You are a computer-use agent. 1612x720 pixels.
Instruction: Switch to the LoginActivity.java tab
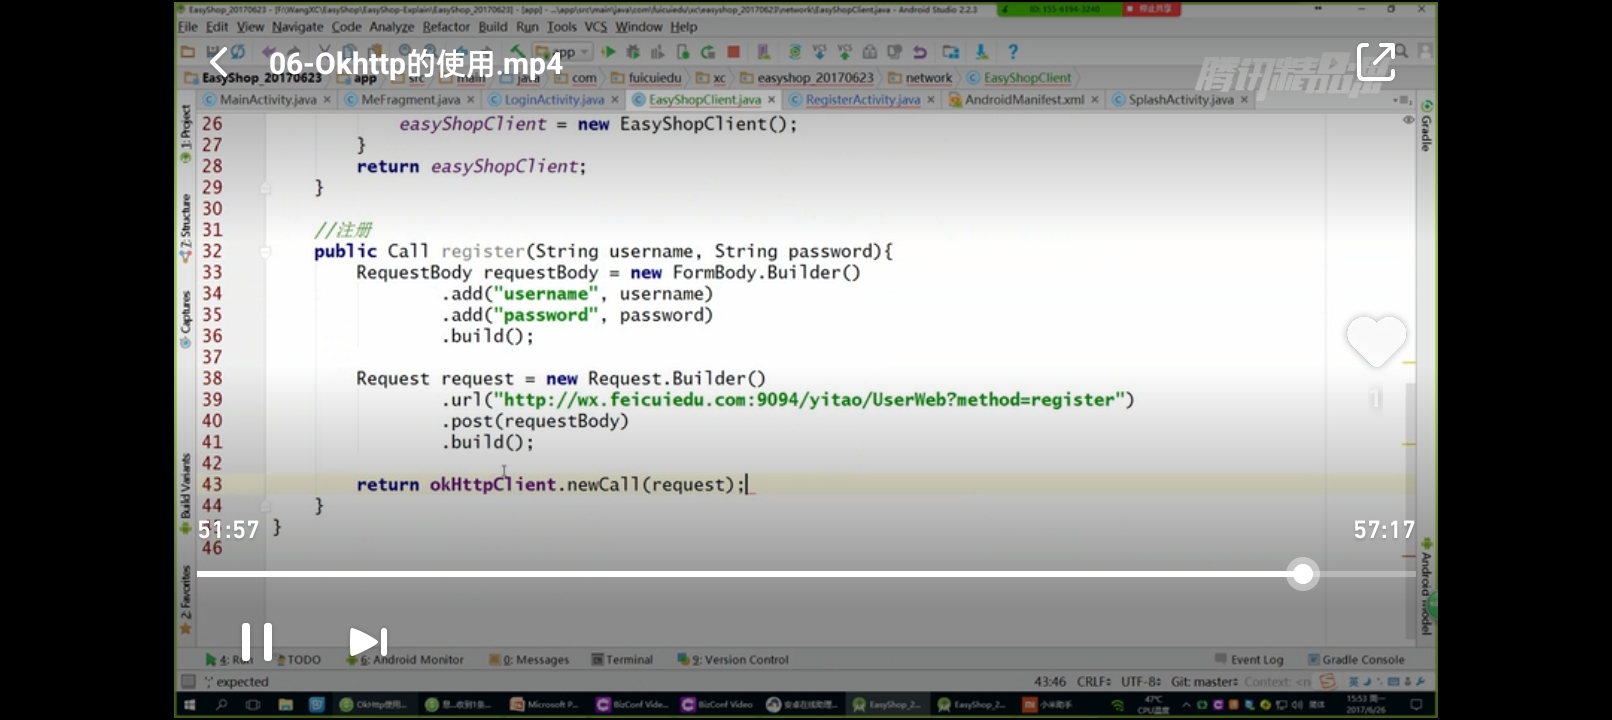[x=554, y=100]
